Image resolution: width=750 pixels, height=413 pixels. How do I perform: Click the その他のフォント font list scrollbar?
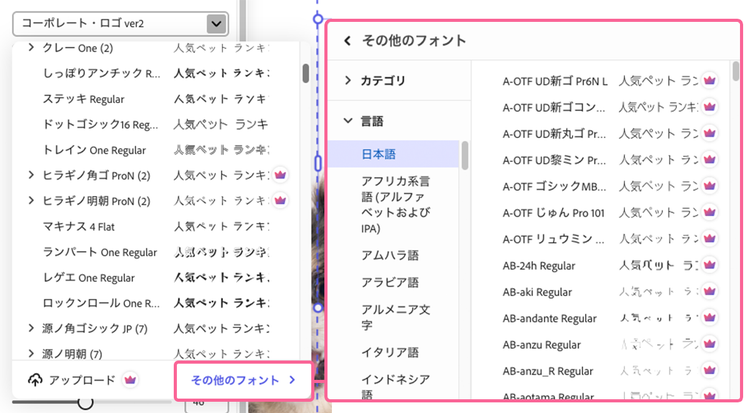coord(736,71)
